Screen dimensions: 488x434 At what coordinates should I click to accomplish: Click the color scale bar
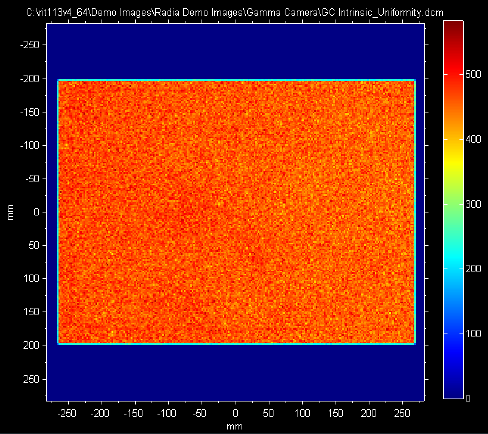tap(453, 209)
